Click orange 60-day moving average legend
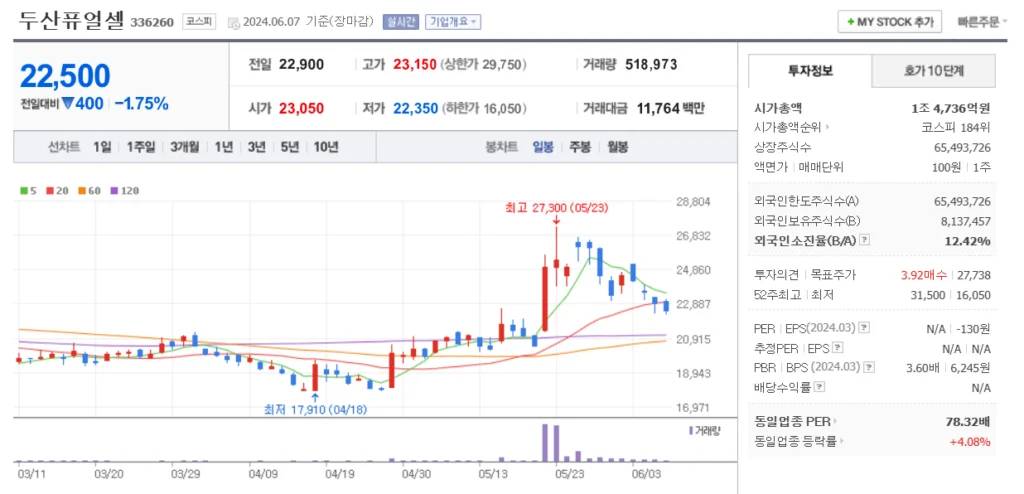1024x494 pixels. point(88,191)
